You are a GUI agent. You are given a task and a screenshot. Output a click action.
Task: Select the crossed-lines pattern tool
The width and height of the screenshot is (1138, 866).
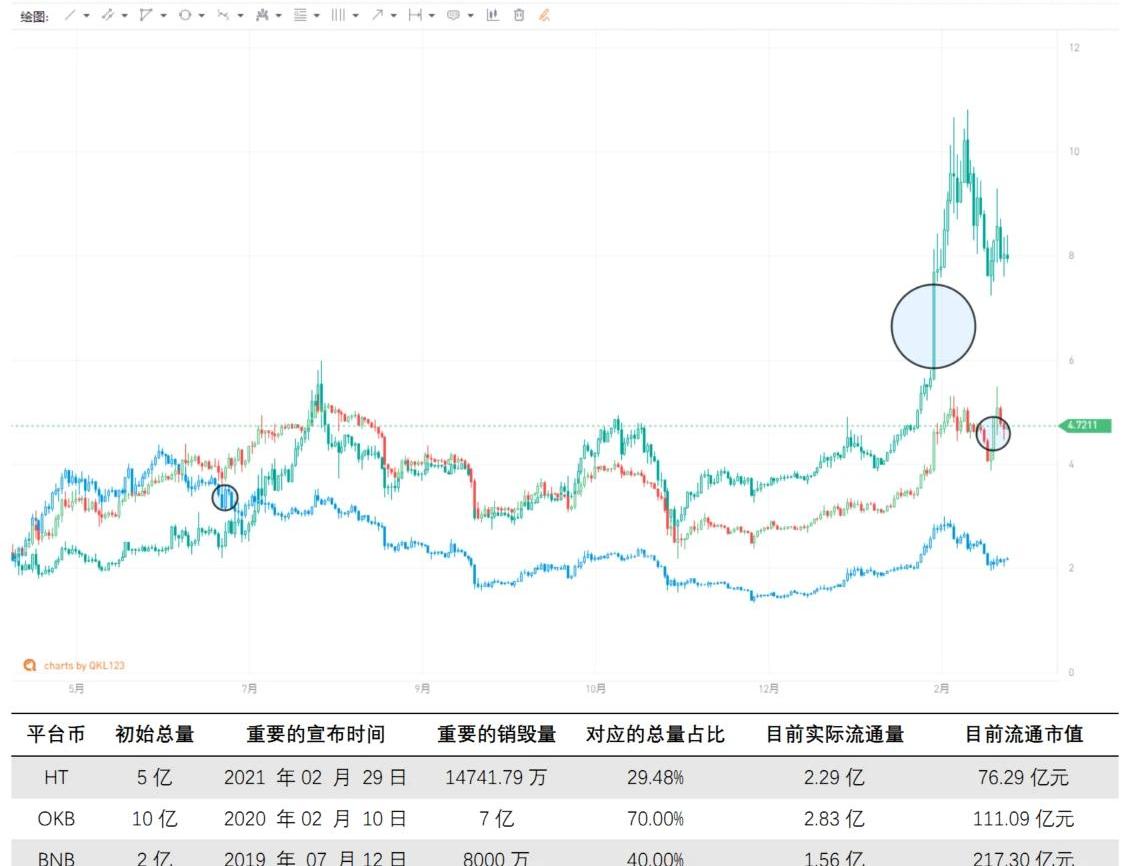223,15
